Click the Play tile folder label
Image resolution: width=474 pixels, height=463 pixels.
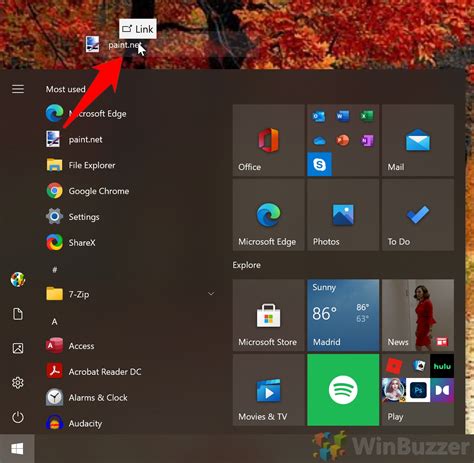pyautogui.click(x=395, y=417)
